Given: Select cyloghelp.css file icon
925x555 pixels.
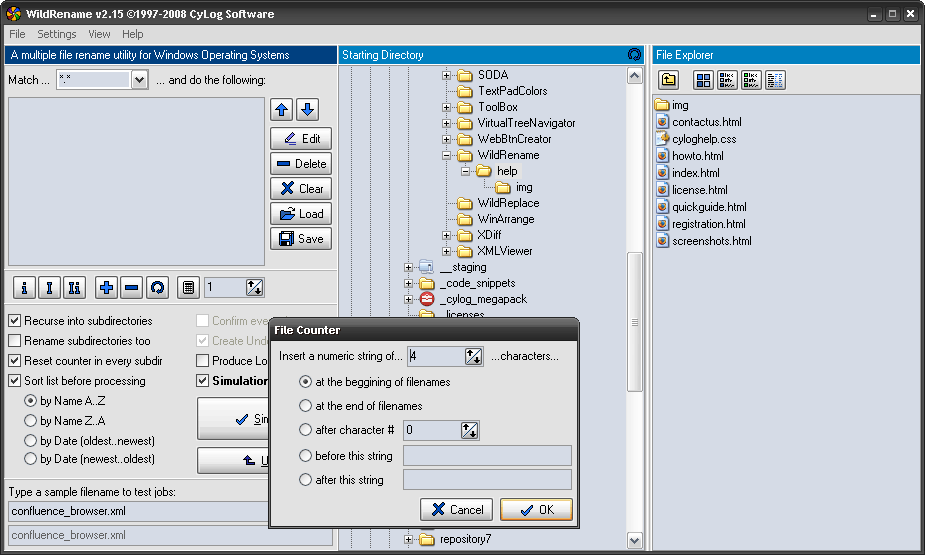Looking at the screenshot, I should click(662, 139).
